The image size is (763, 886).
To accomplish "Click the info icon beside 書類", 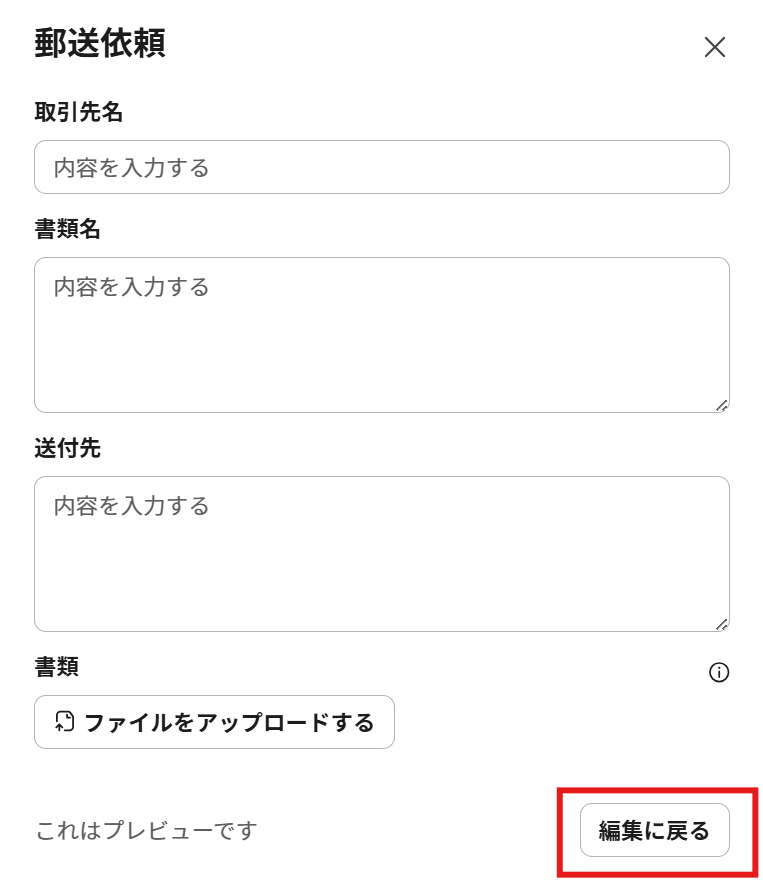I will tap(718, 672).
